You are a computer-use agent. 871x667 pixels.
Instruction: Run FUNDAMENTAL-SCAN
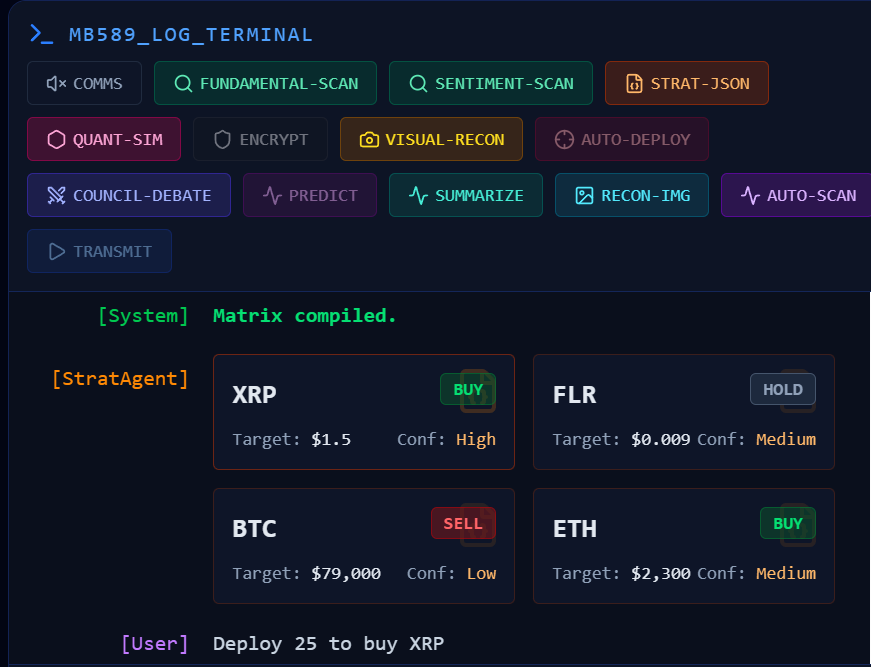point(266,83)
